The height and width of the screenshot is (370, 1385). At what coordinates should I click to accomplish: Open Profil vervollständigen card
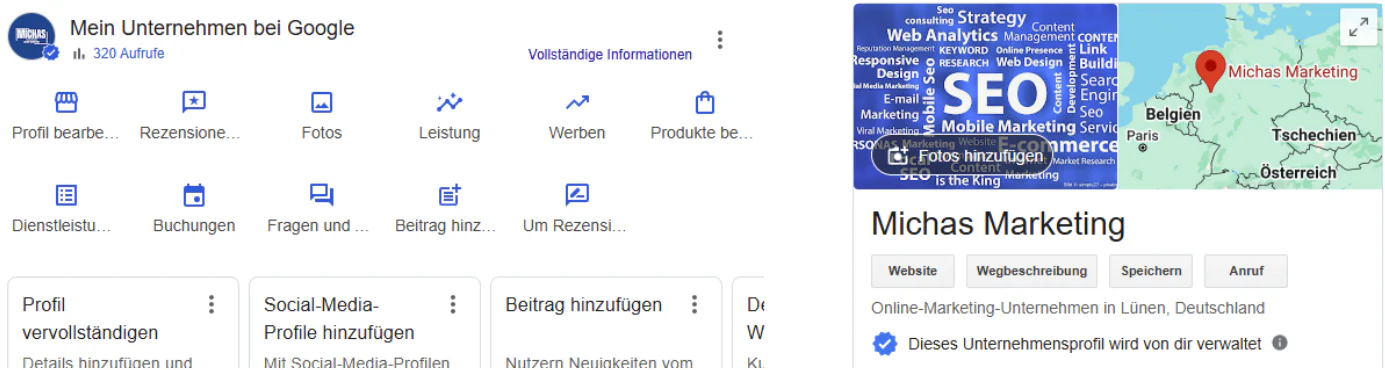pyautogui.click(x=123, y=323)
